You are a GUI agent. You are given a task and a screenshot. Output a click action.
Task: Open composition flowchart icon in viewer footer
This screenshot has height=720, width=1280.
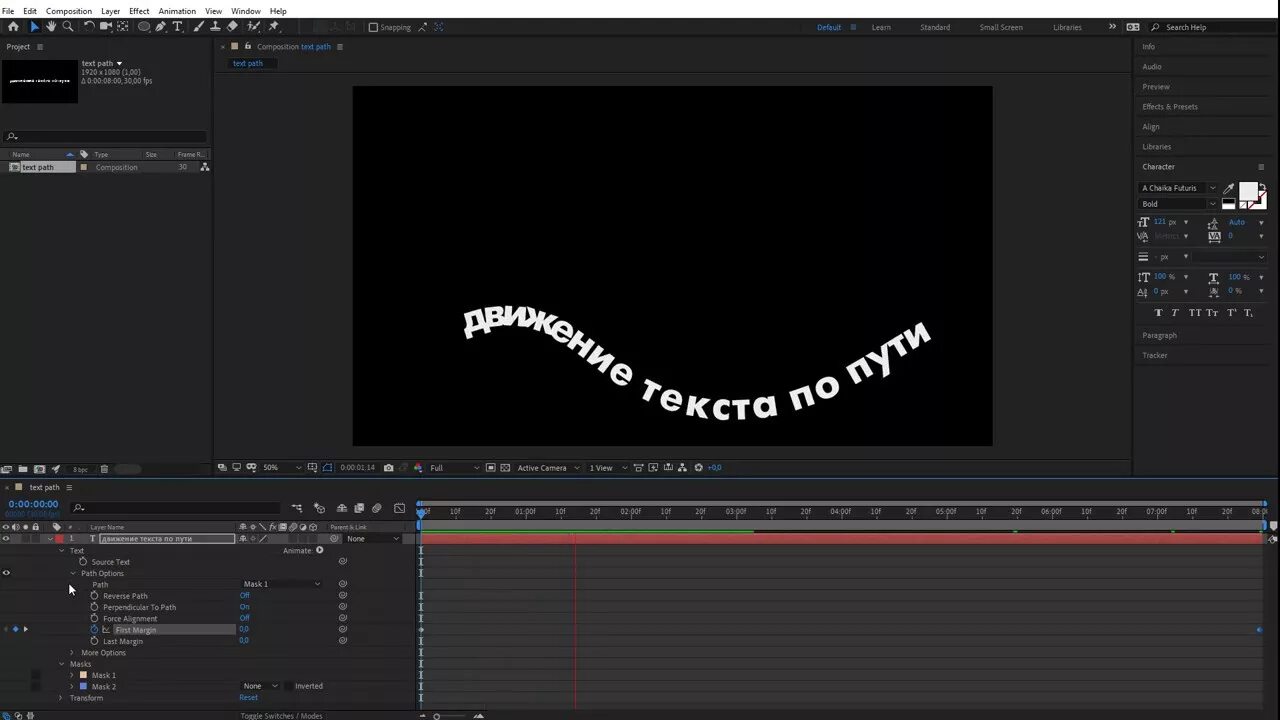click(x=682, y=468)
